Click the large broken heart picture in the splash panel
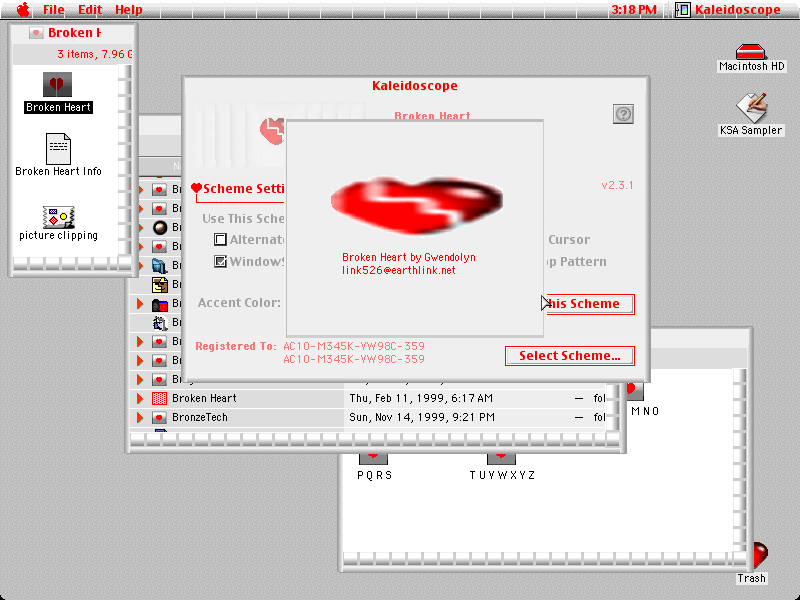The image size is (800, 600). [x=417, y=205]
